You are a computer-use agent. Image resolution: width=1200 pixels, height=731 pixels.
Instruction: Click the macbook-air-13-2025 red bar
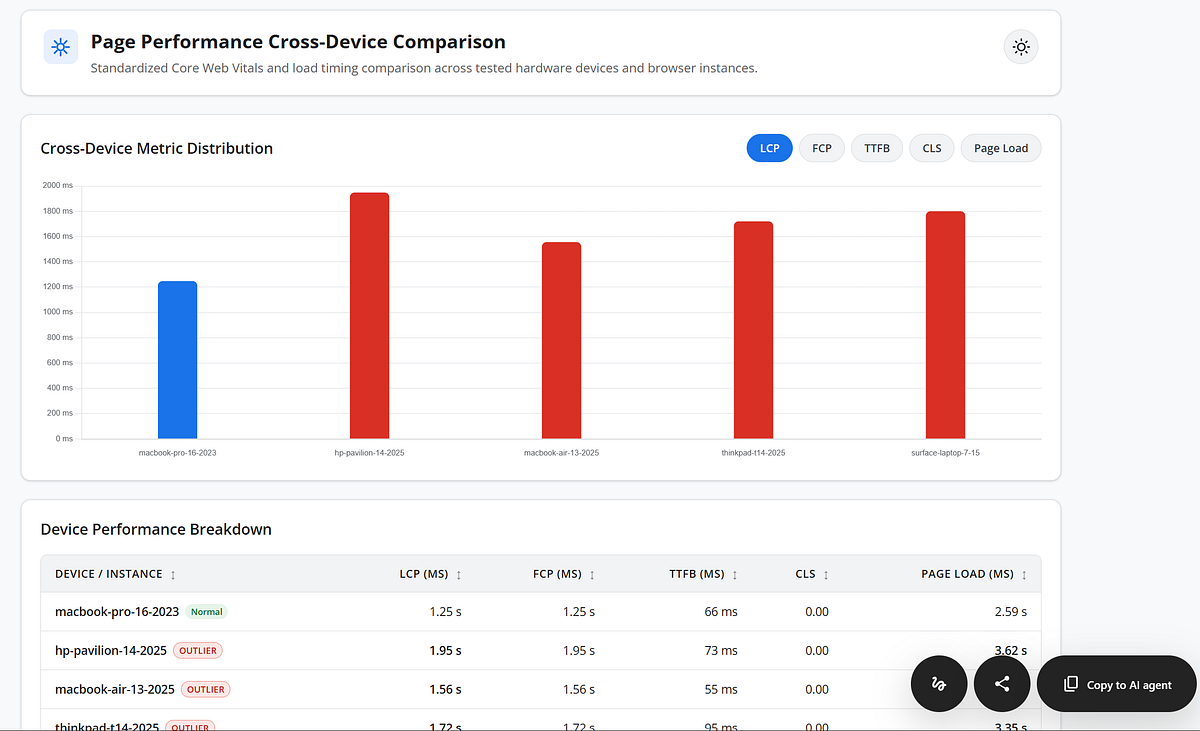(x=561, y=341)
